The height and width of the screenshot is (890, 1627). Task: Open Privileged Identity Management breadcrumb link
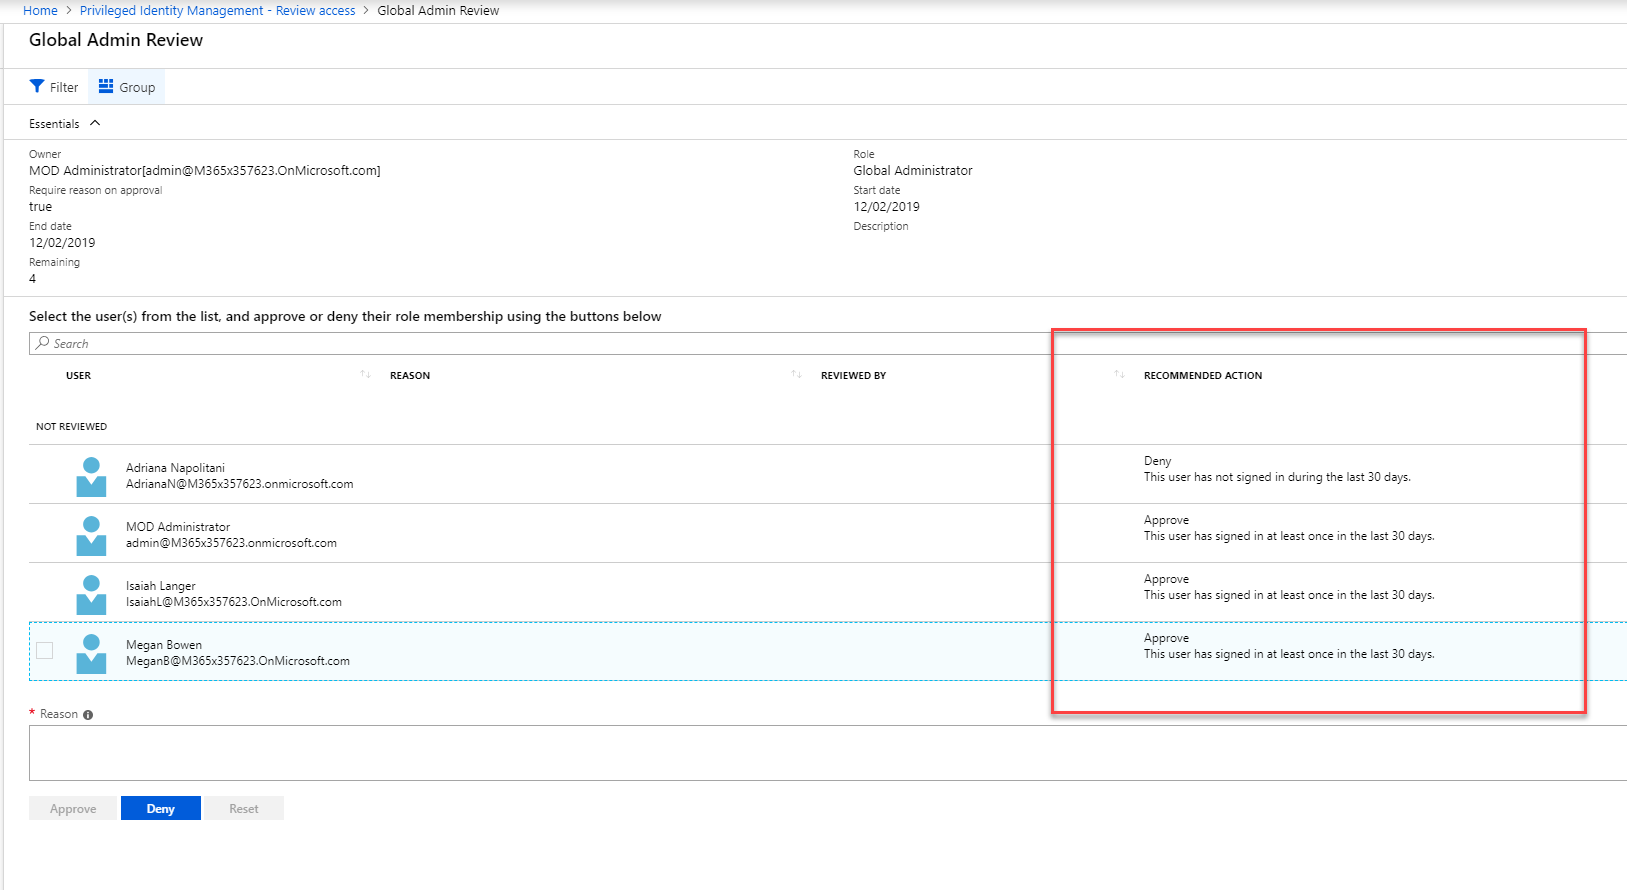pos(217,10)
